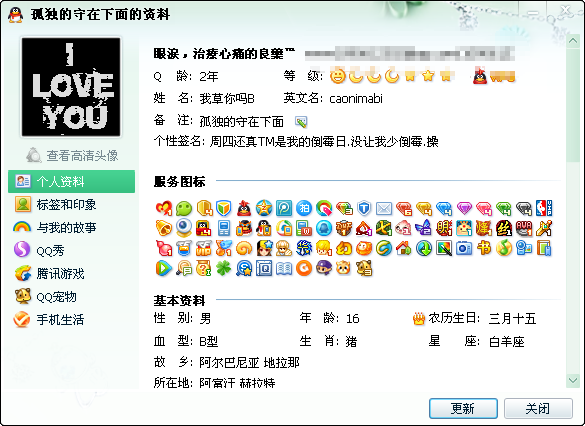The height and width of the screenshot is (426, 585).
Task: Click the golden sword game icon
Action: (x=544, y=228)
